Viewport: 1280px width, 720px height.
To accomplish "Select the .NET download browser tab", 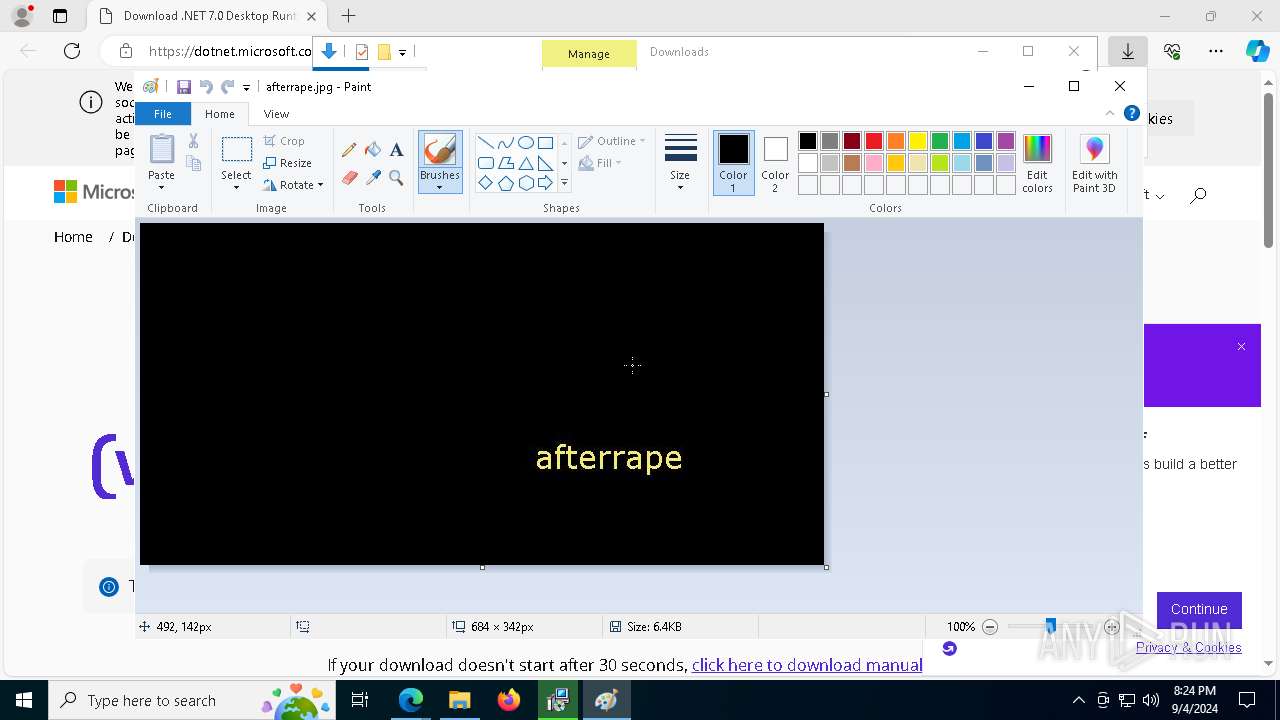I will [207, 16].
